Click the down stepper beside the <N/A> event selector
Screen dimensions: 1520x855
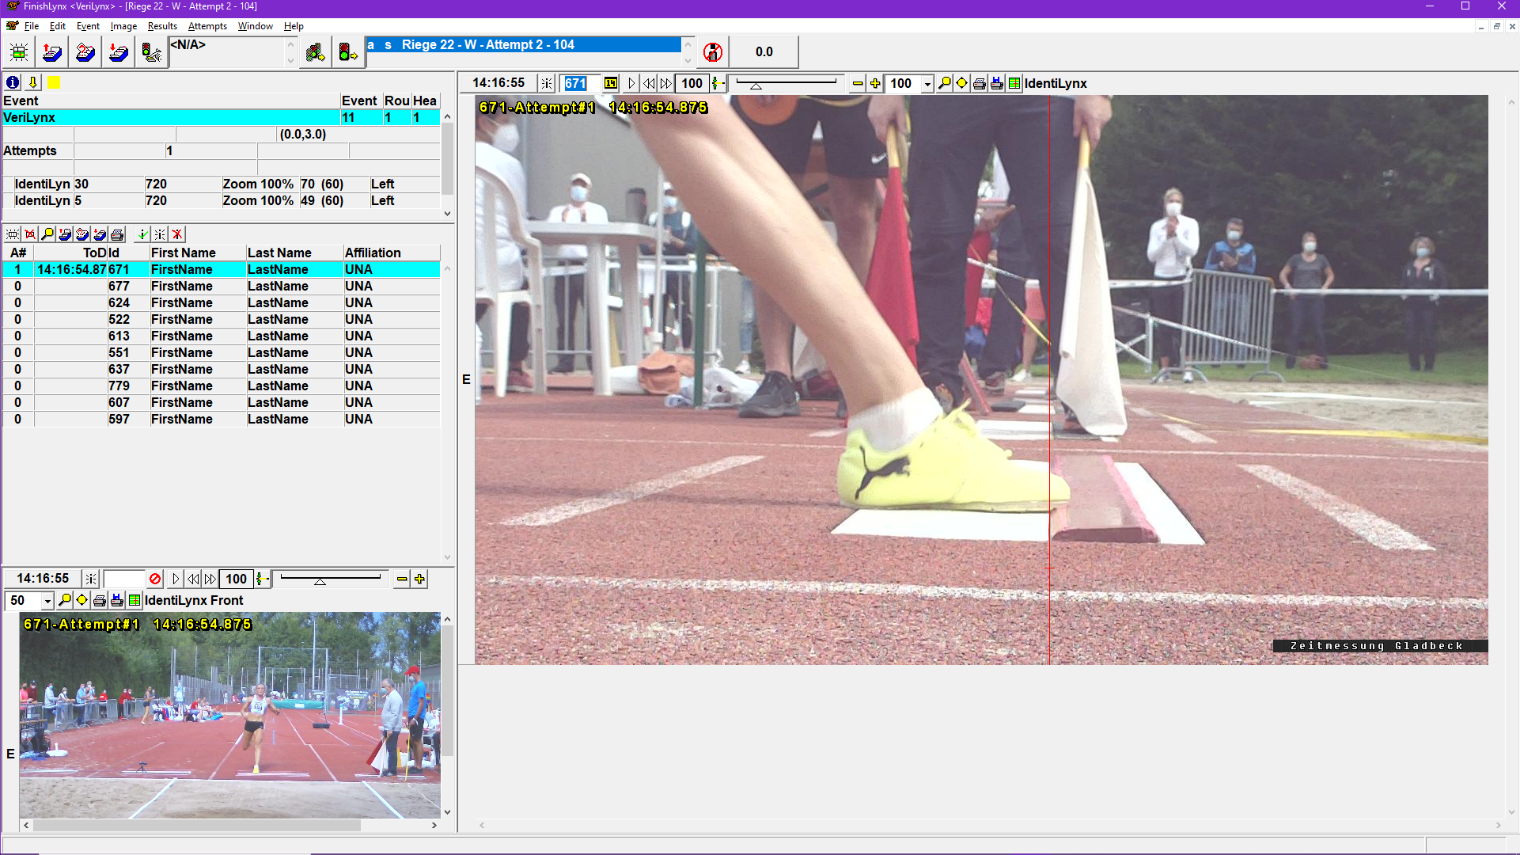pos(290,61)
